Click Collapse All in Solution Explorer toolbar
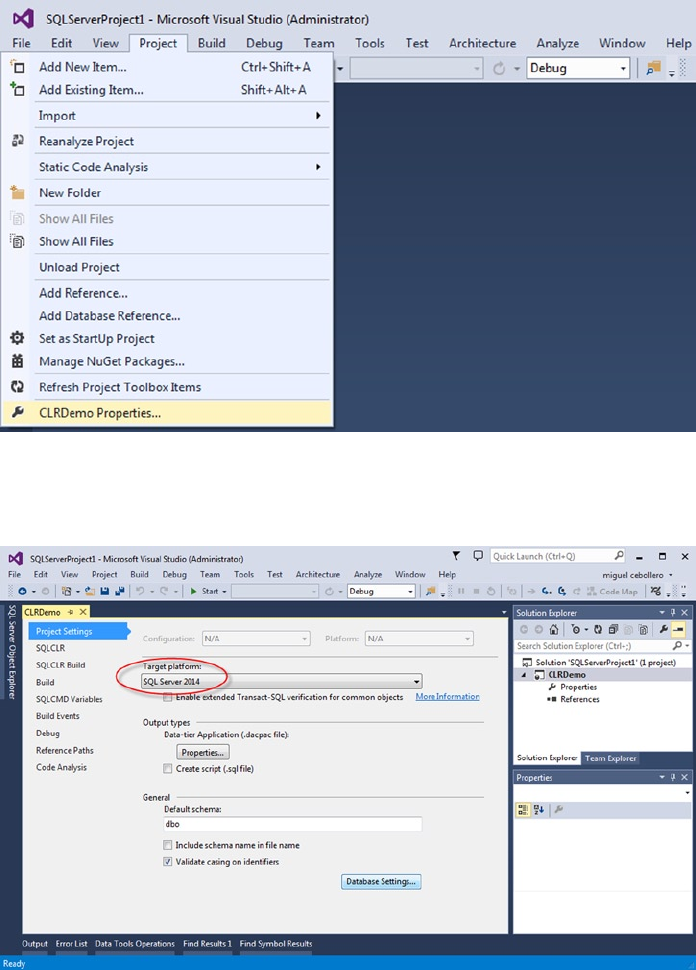Screen dimensions: 696x970 (x=613, y=629)
